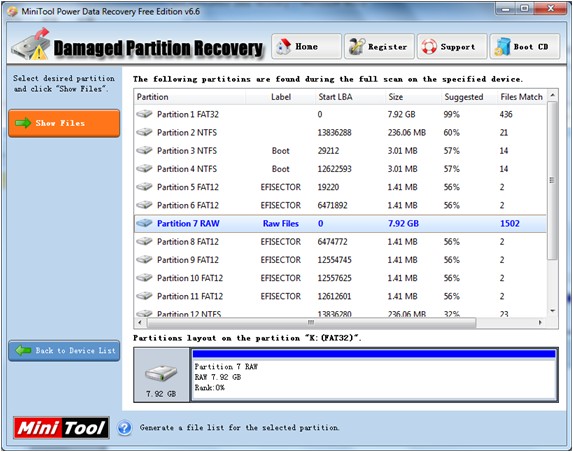Click the vertical scrollbar thumb
Image resolution: width=573 pixels, height=452 pixels.
click(553, 181)
